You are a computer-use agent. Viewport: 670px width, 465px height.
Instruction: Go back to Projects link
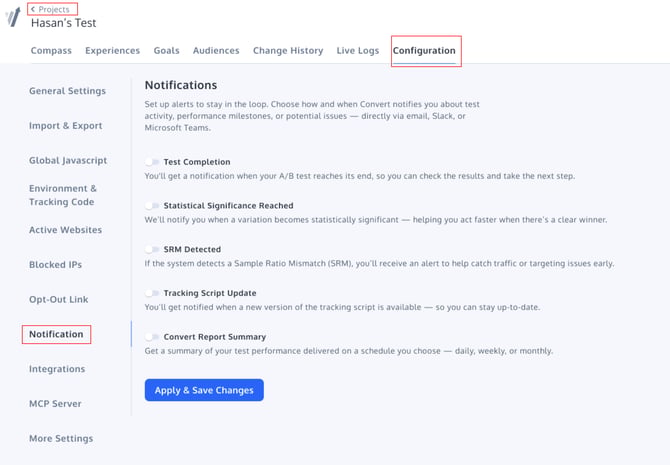coord(50,9)
